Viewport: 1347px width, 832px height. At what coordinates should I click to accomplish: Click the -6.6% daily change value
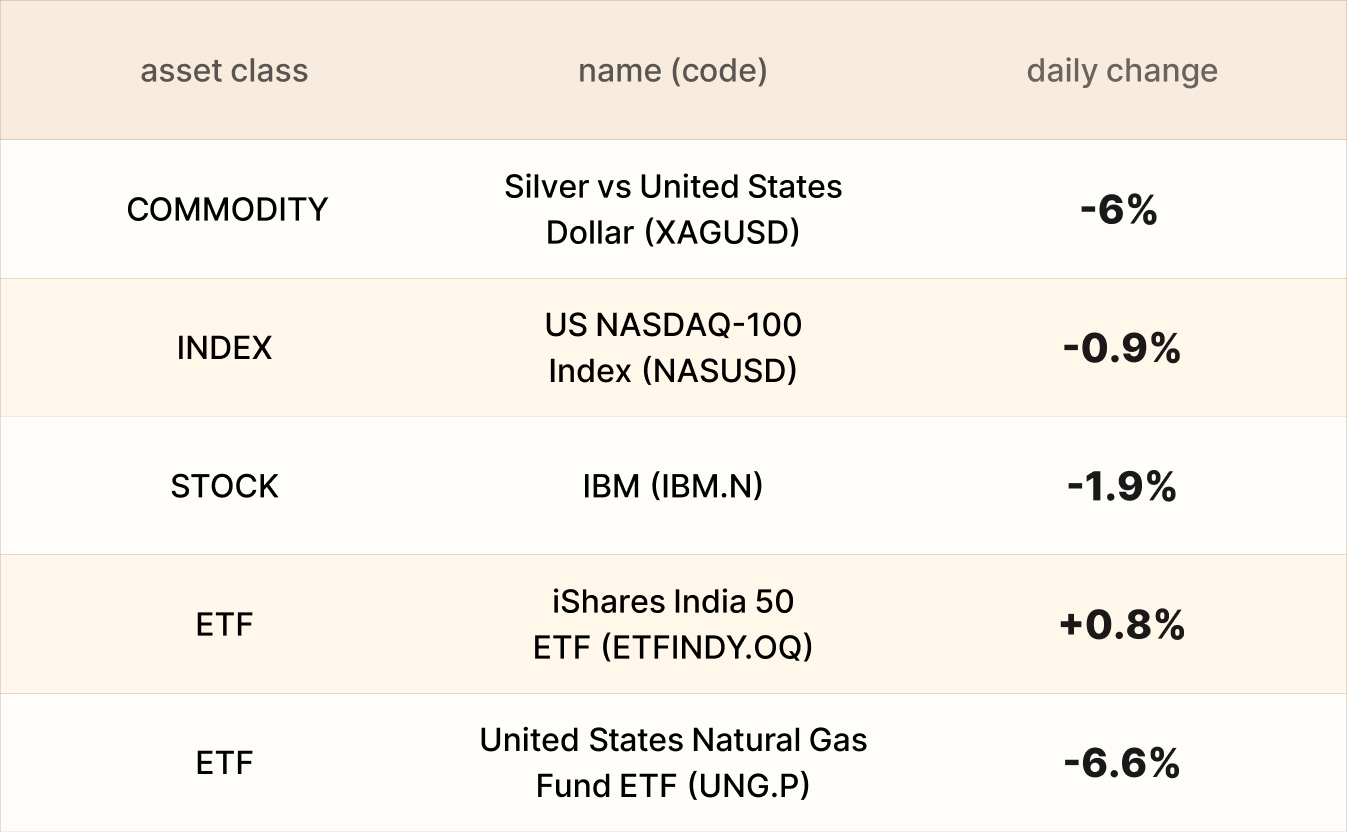point(1121,764)
